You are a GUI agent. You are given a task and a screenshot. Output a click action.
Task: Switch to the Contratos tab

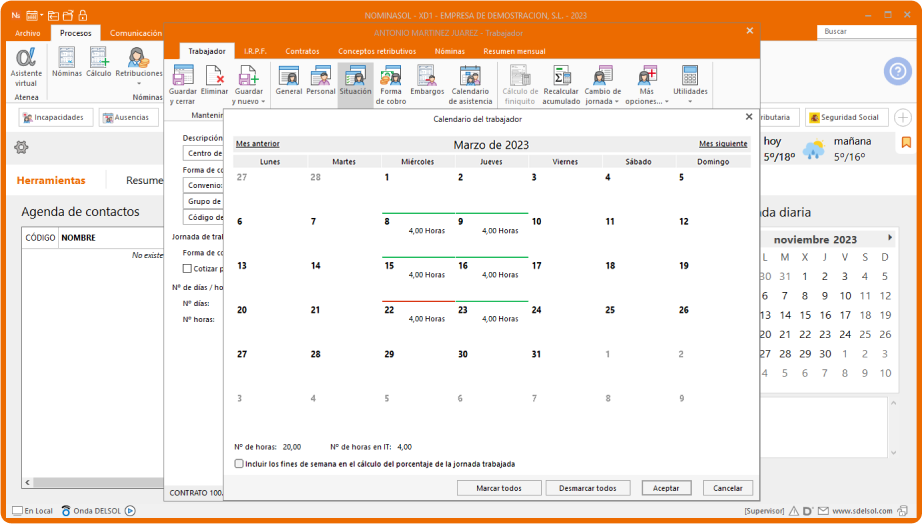point(302,51)
